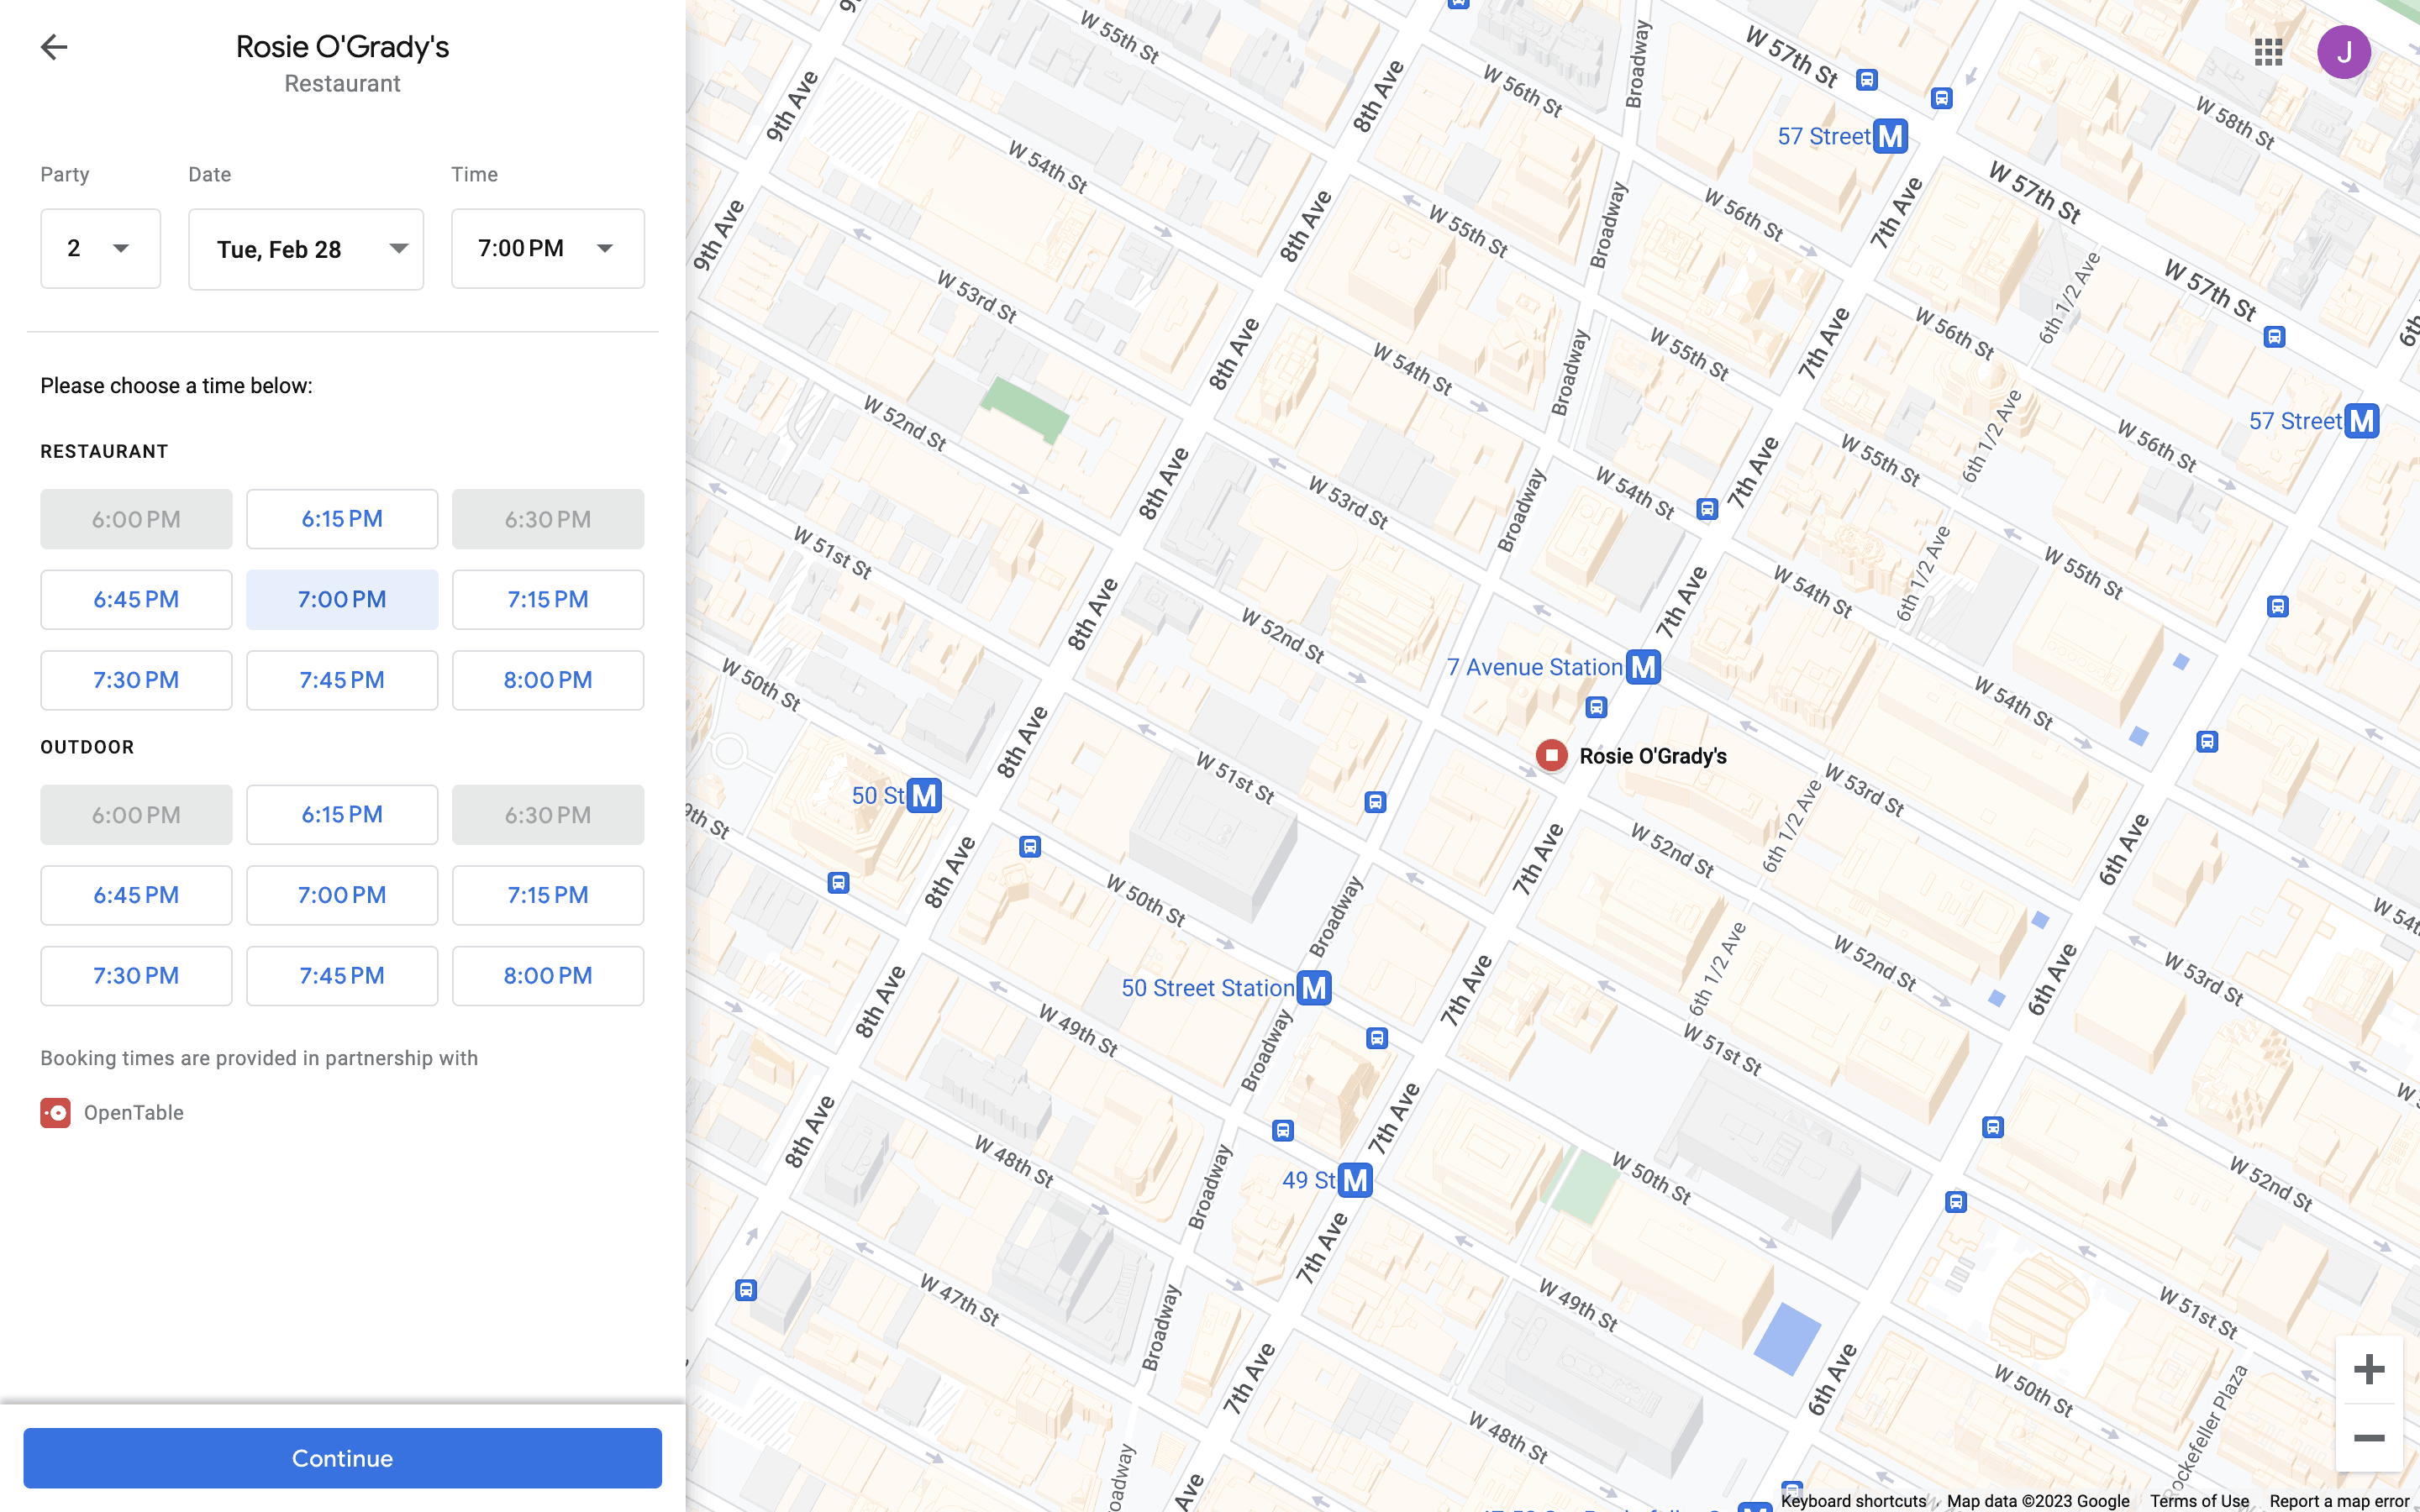Open the Google apps grid icon
Screen dimensions: 2420x1512
(2268, 52)
